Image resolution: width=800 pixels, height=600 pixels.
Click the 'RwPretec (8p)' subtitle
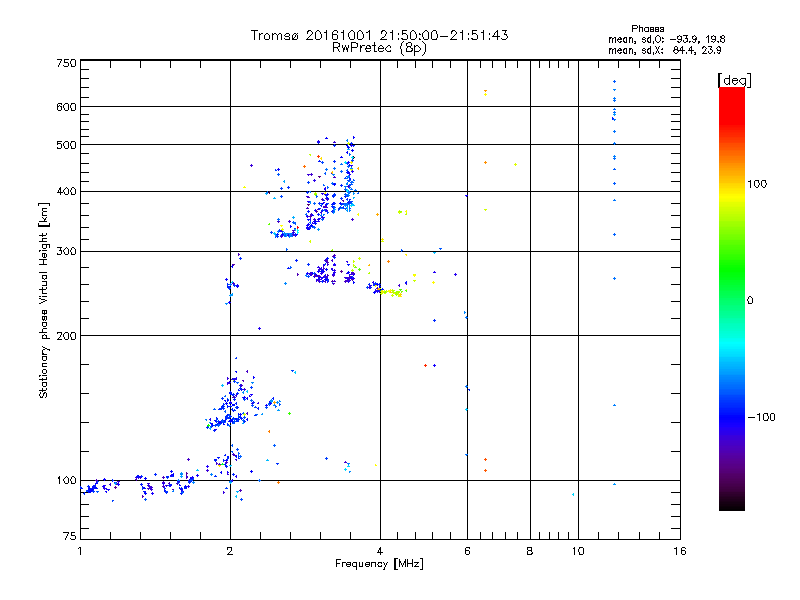(x=379, y=48)
